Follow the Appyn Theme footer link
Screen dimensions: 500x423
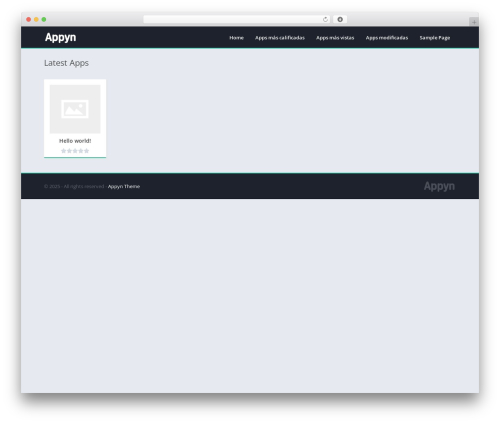[124, 186]
